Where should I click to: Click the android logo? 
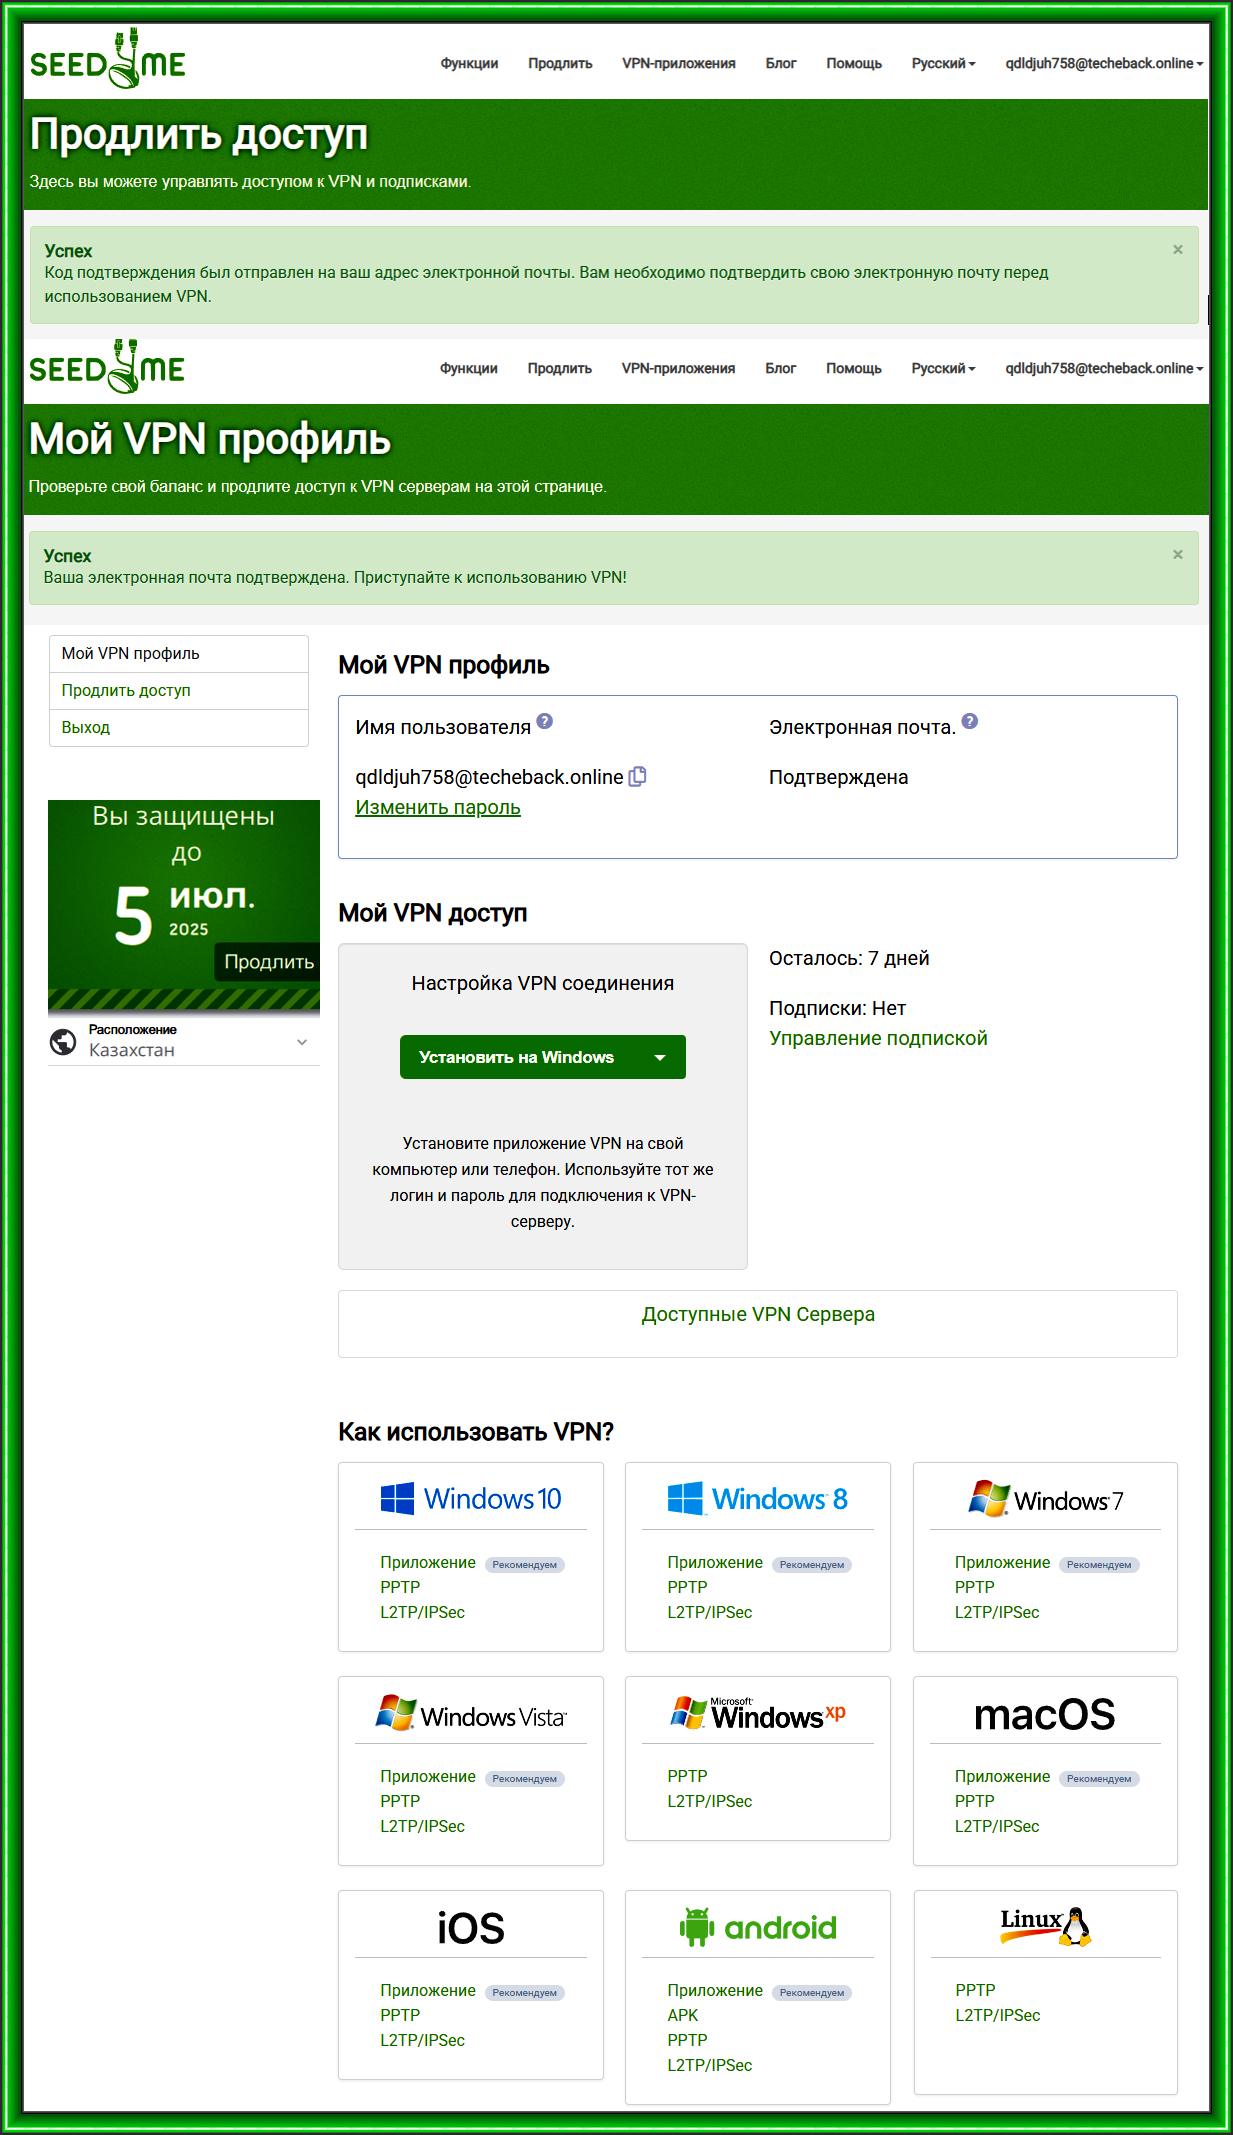click(x=758, y=1927)
